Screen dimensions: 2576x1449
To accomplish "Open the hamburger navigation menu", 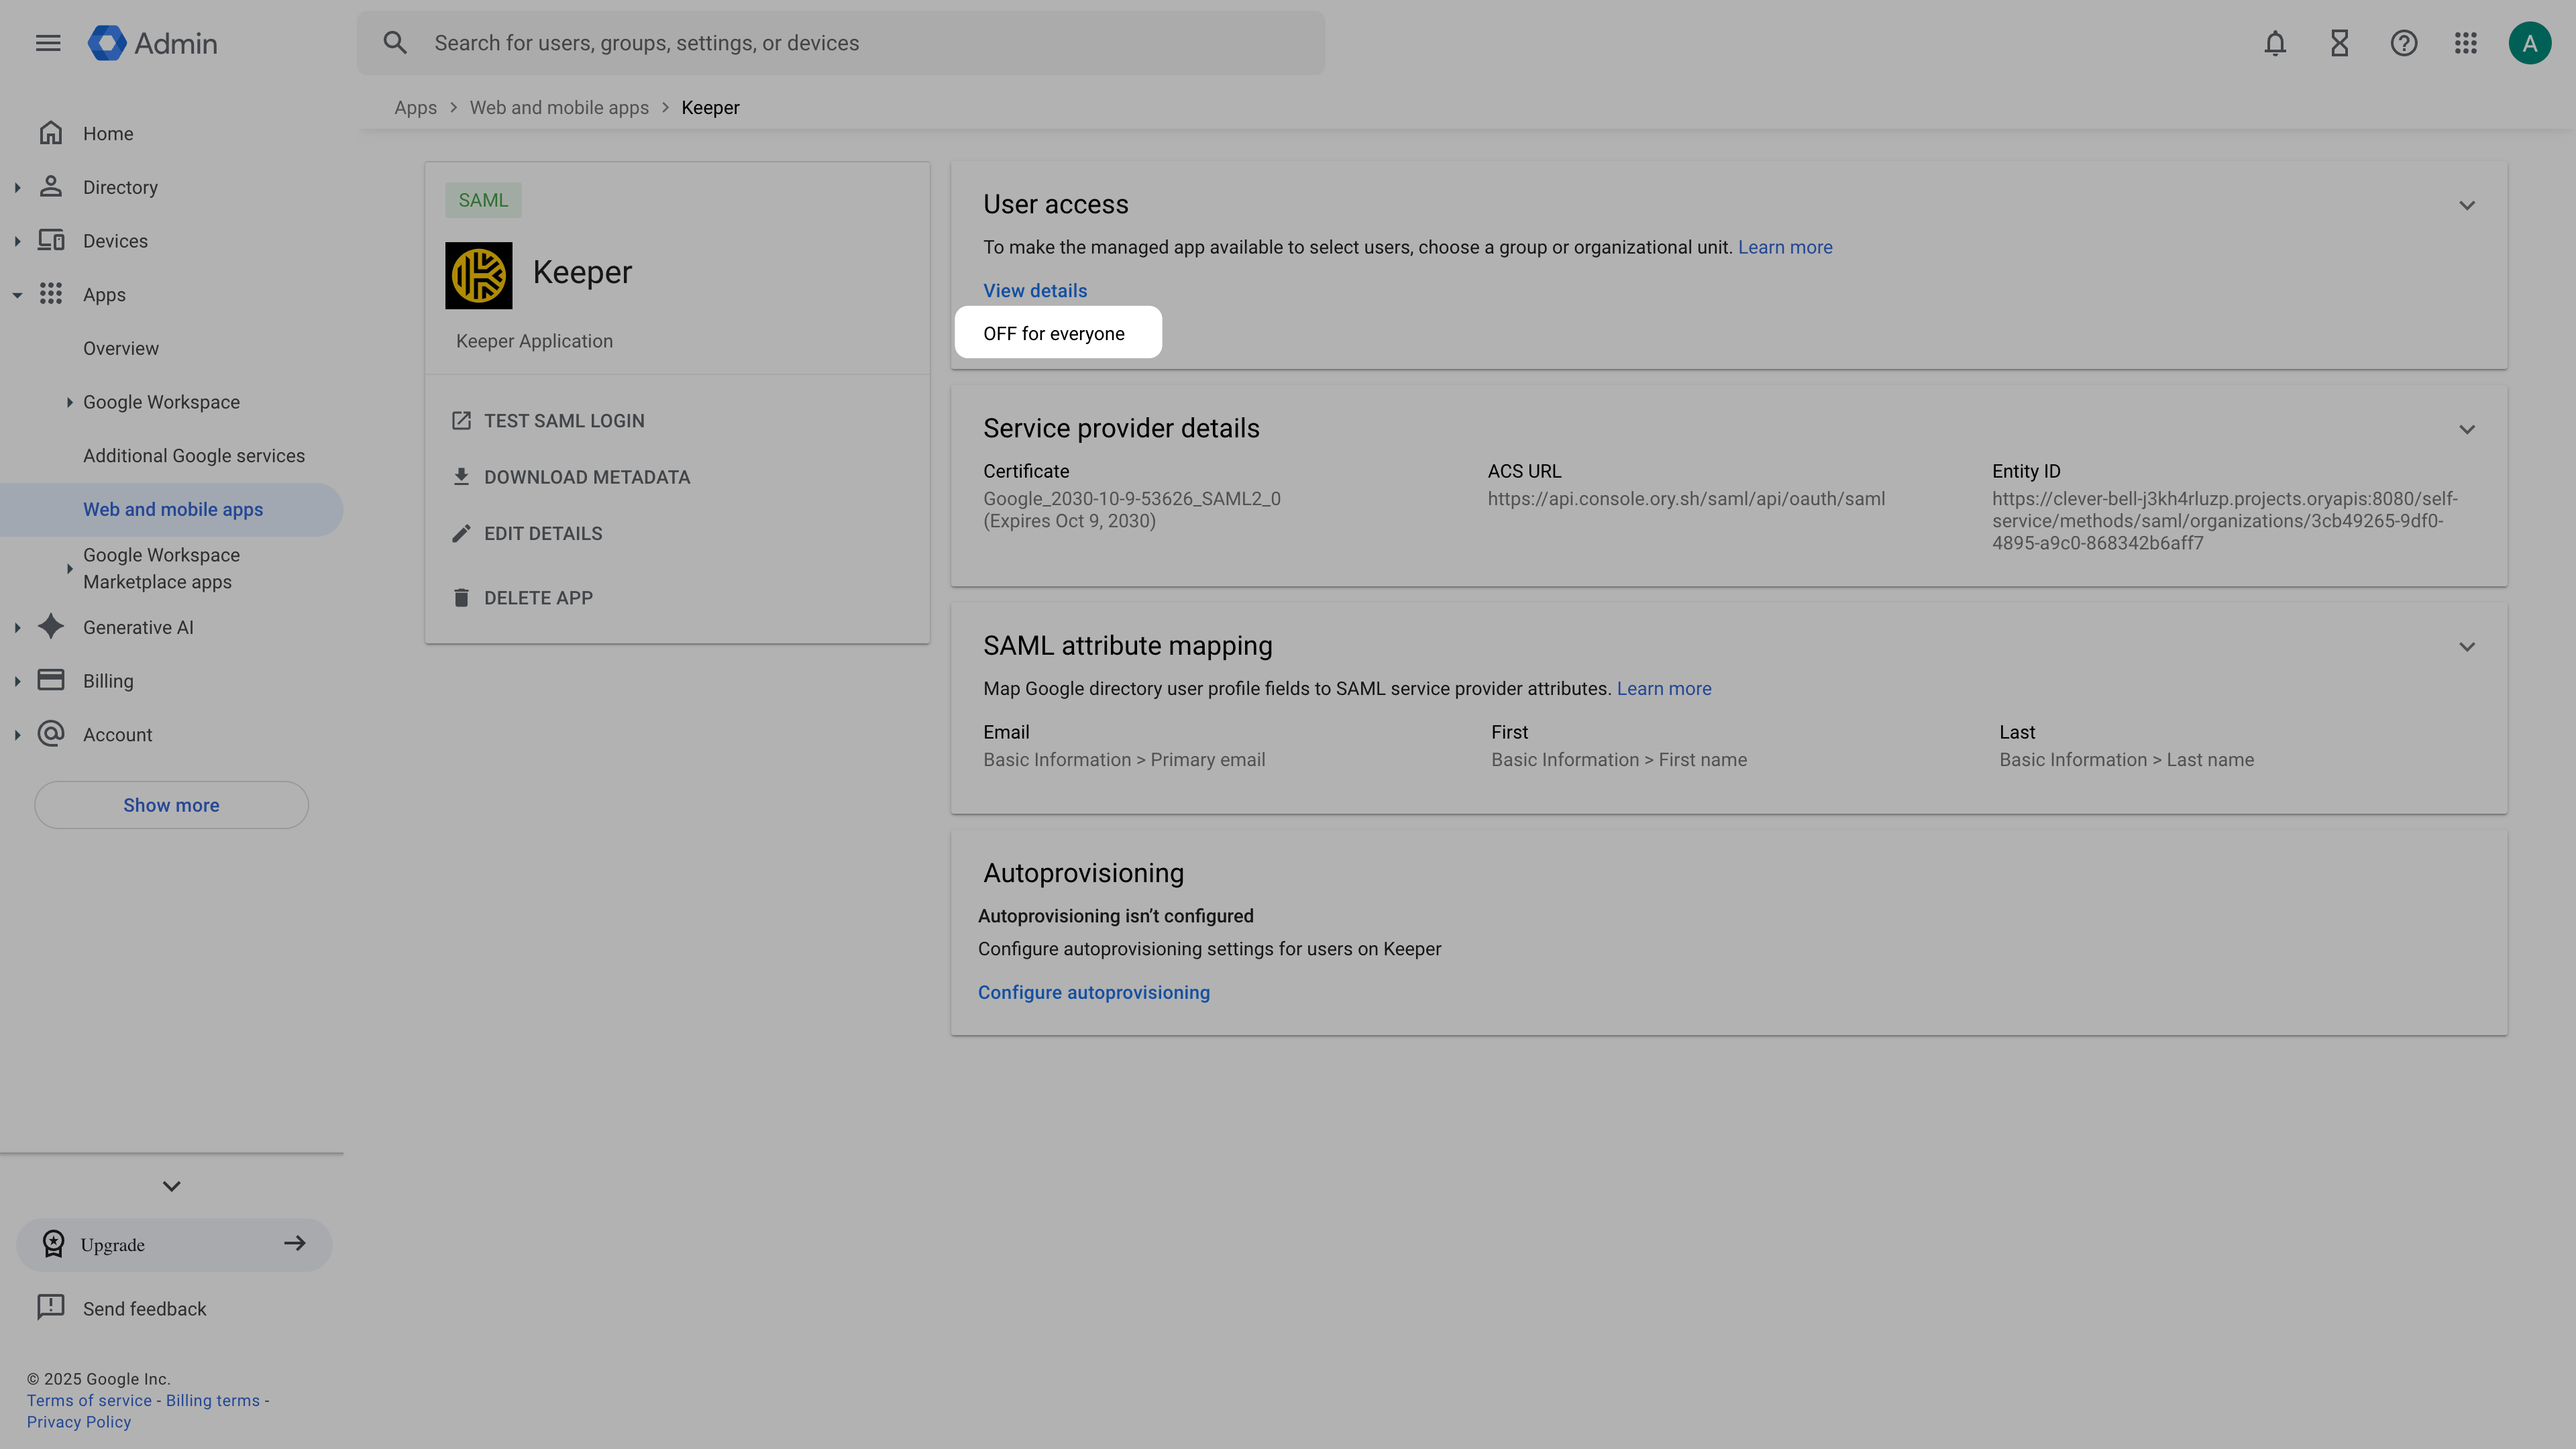I will pos(48,42).
